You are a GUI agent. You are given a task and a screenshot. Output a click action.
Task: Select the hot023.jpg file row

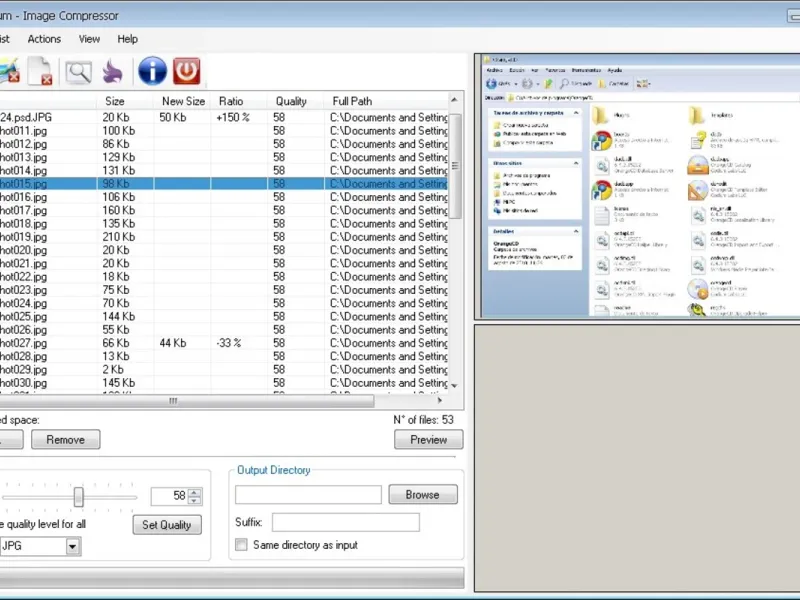pyautogui.click(x=223, y=290)
